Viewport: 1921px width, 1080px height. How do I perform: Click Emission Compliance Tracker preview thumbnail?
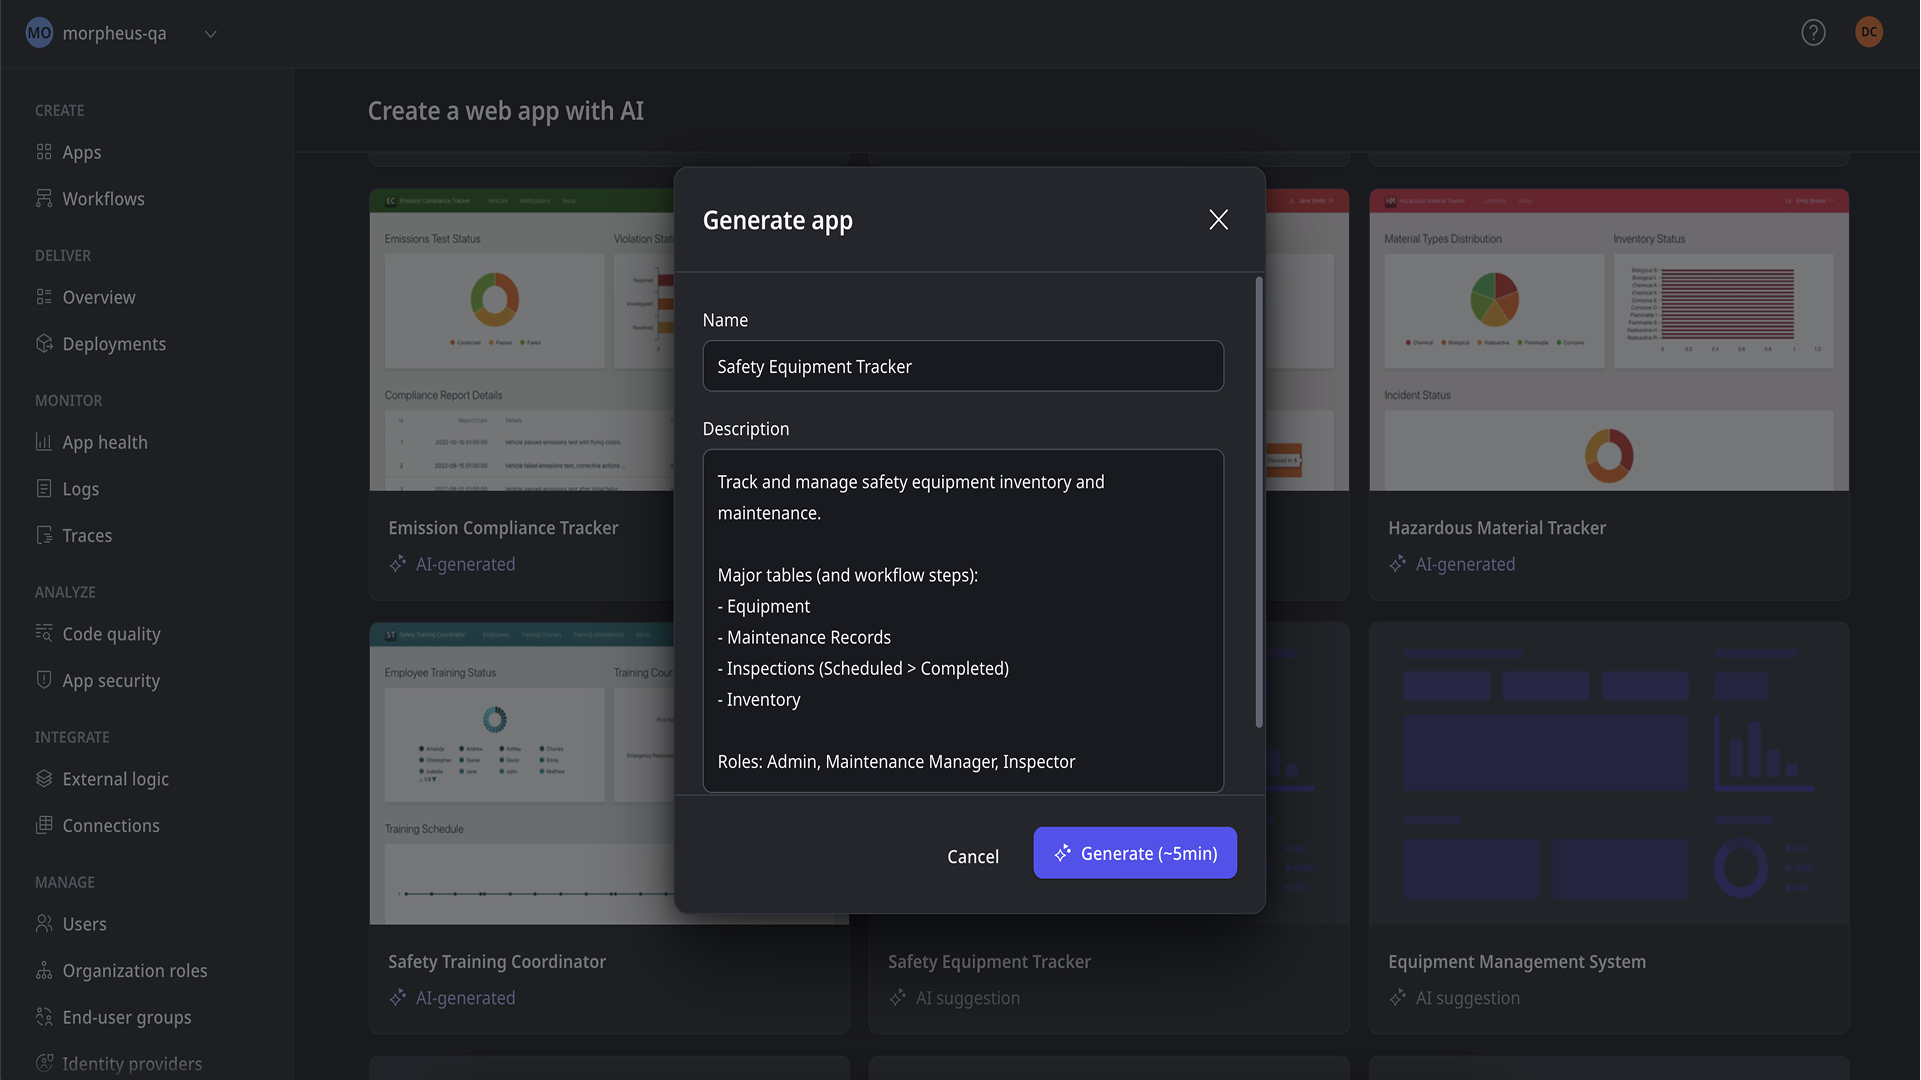(x=522, y=340)
